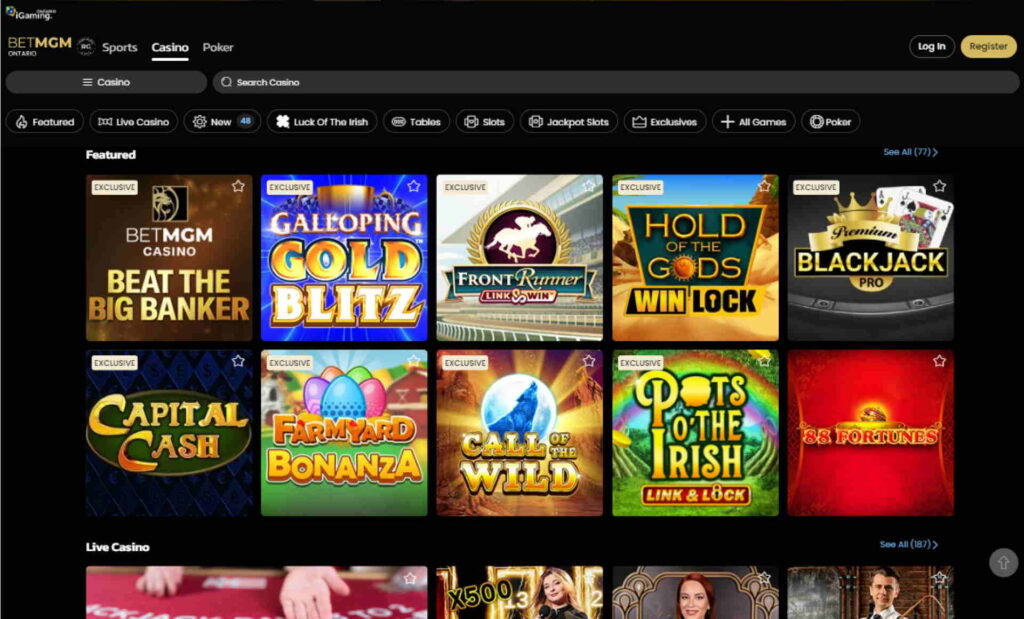
Task: Expand Live Casino via See All (187)
Action: click(x=908, y=545)
